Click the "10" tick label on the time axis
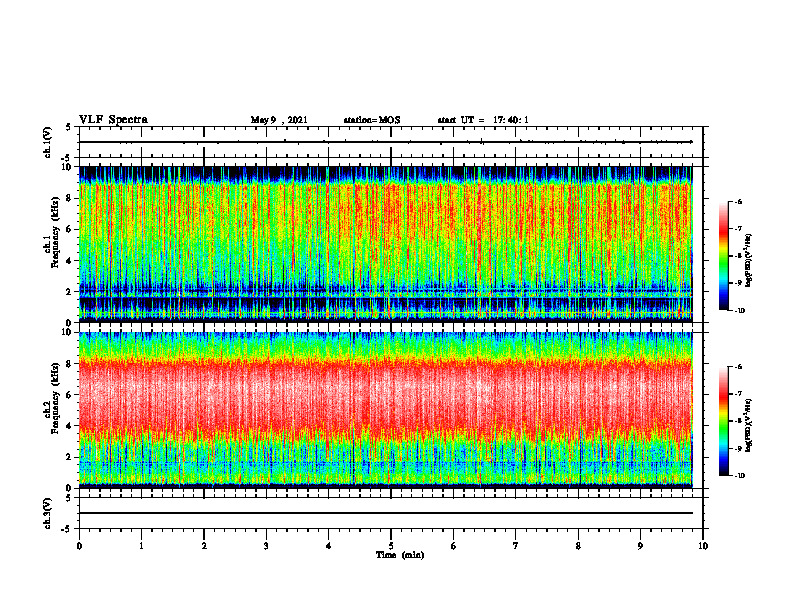Screen dimensions: 792x612 [703, 546]
